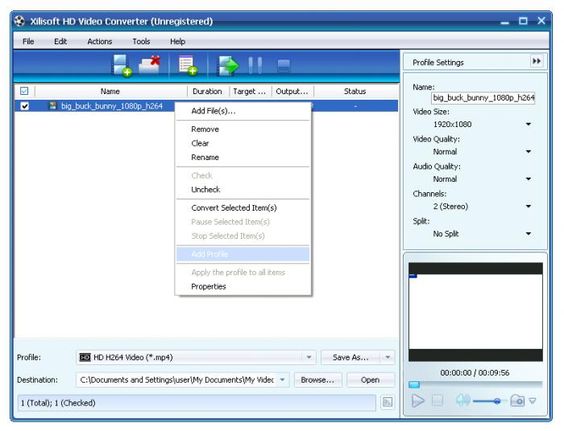Click the Browse... button
This screenshot has height=431, width=564.
click(317, 380)
